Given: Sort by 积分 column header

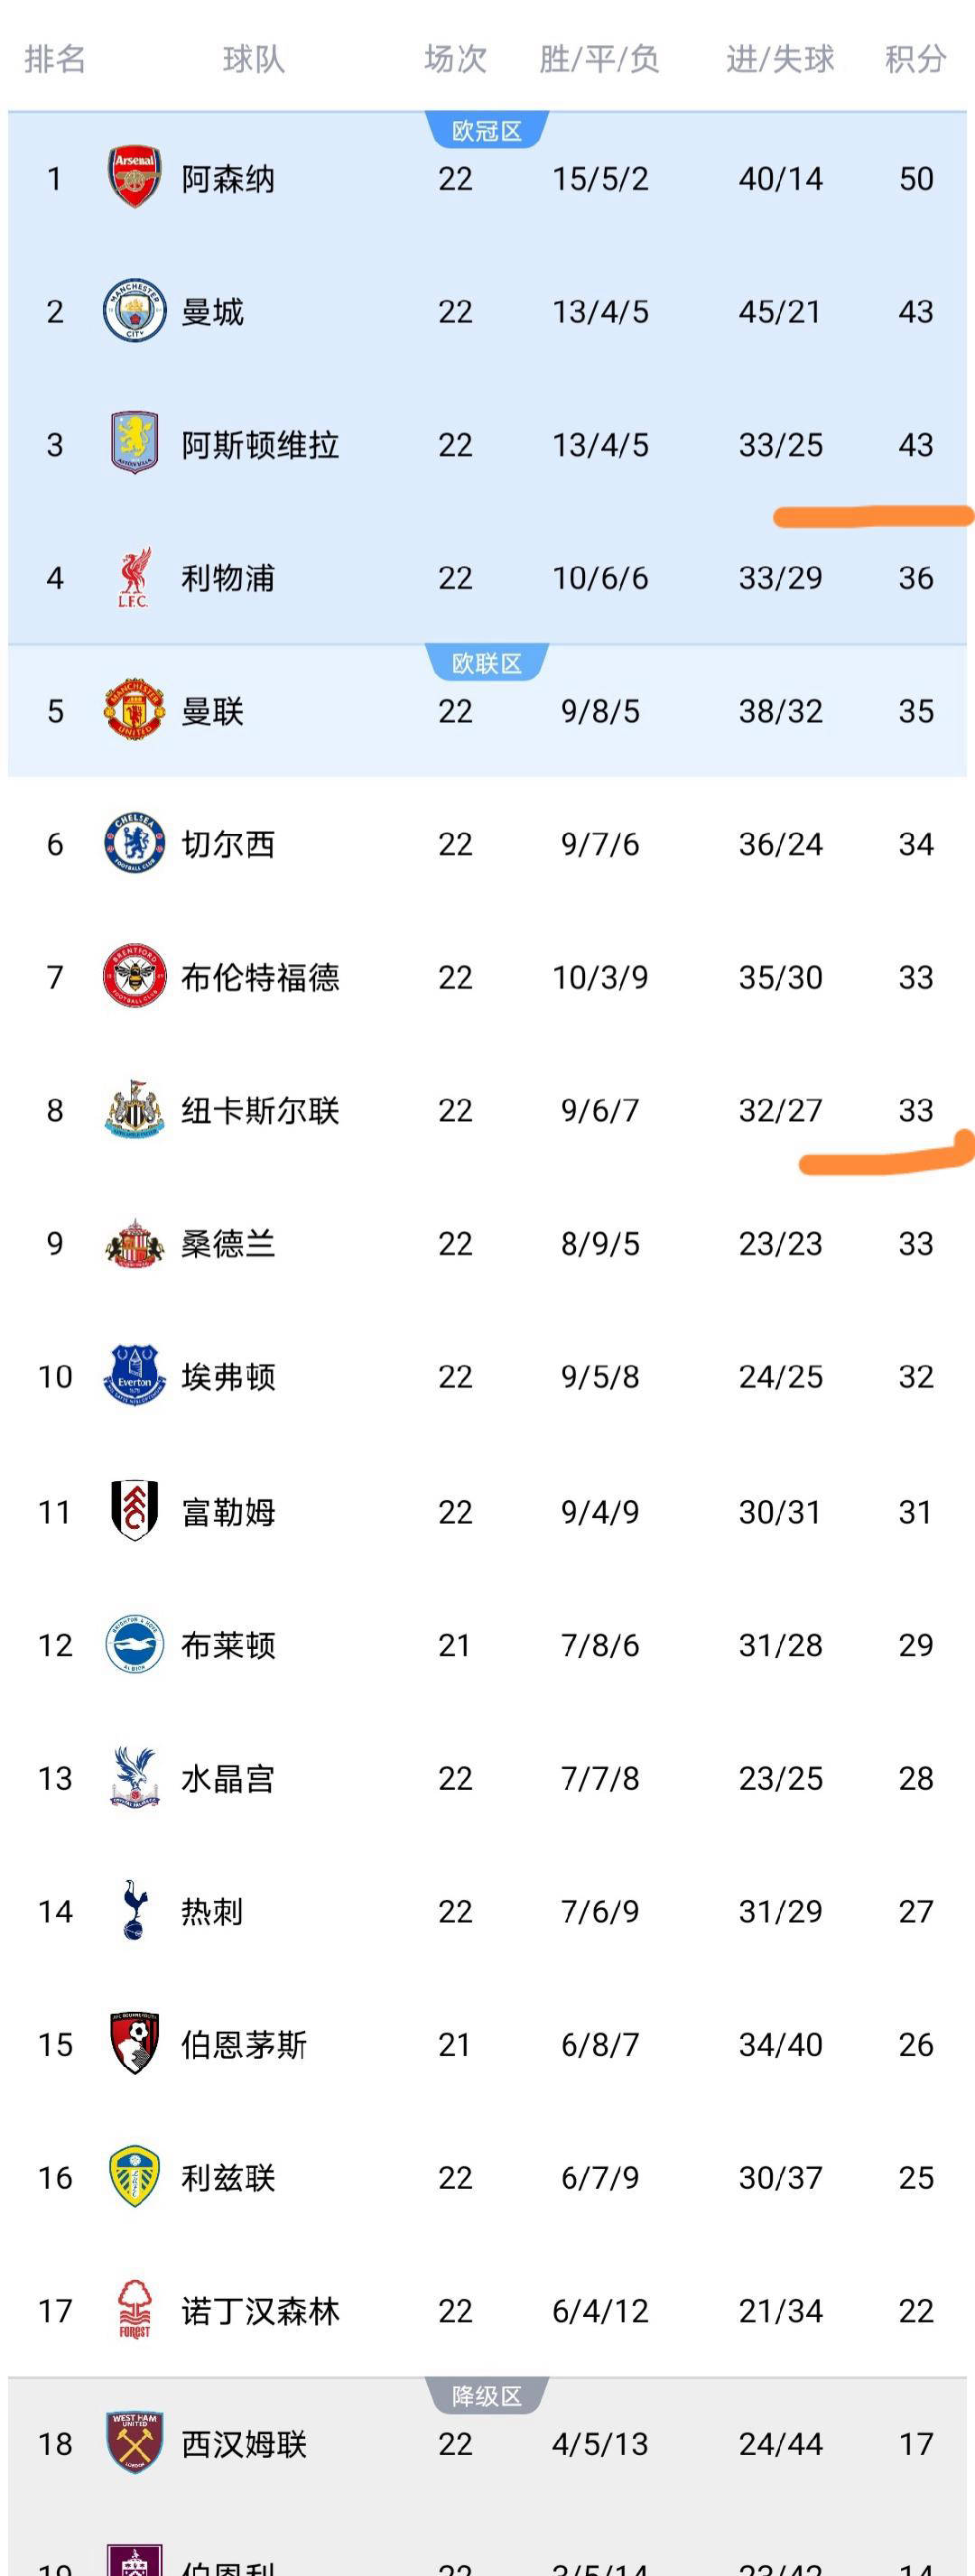Looking at the screenshot, I should point(915,59).
